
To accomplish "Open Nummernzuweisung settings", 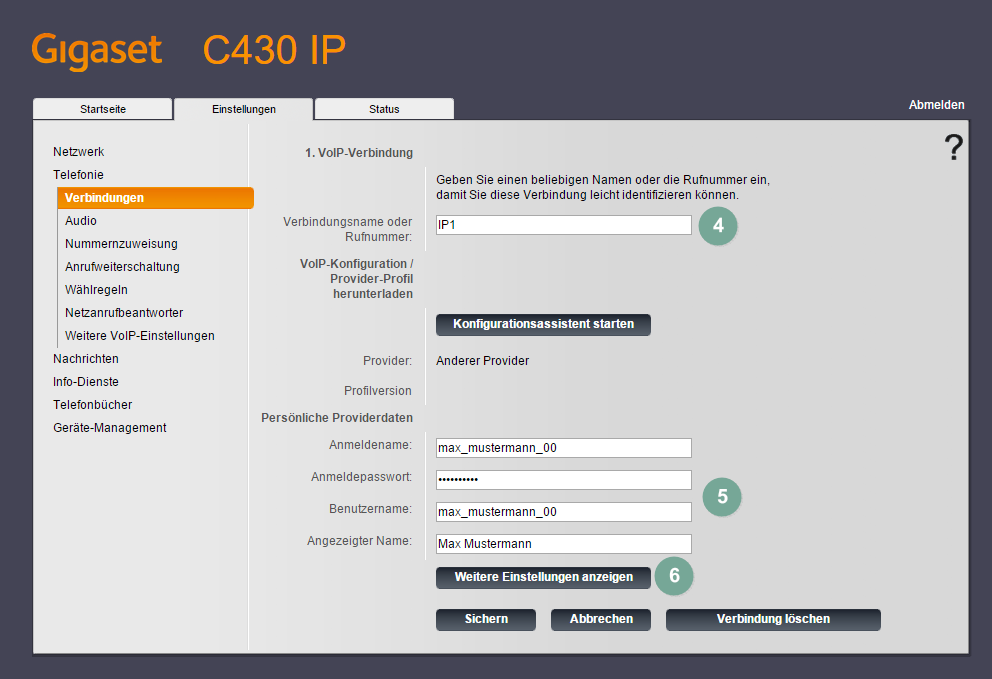I will click(x=121, y=244).
